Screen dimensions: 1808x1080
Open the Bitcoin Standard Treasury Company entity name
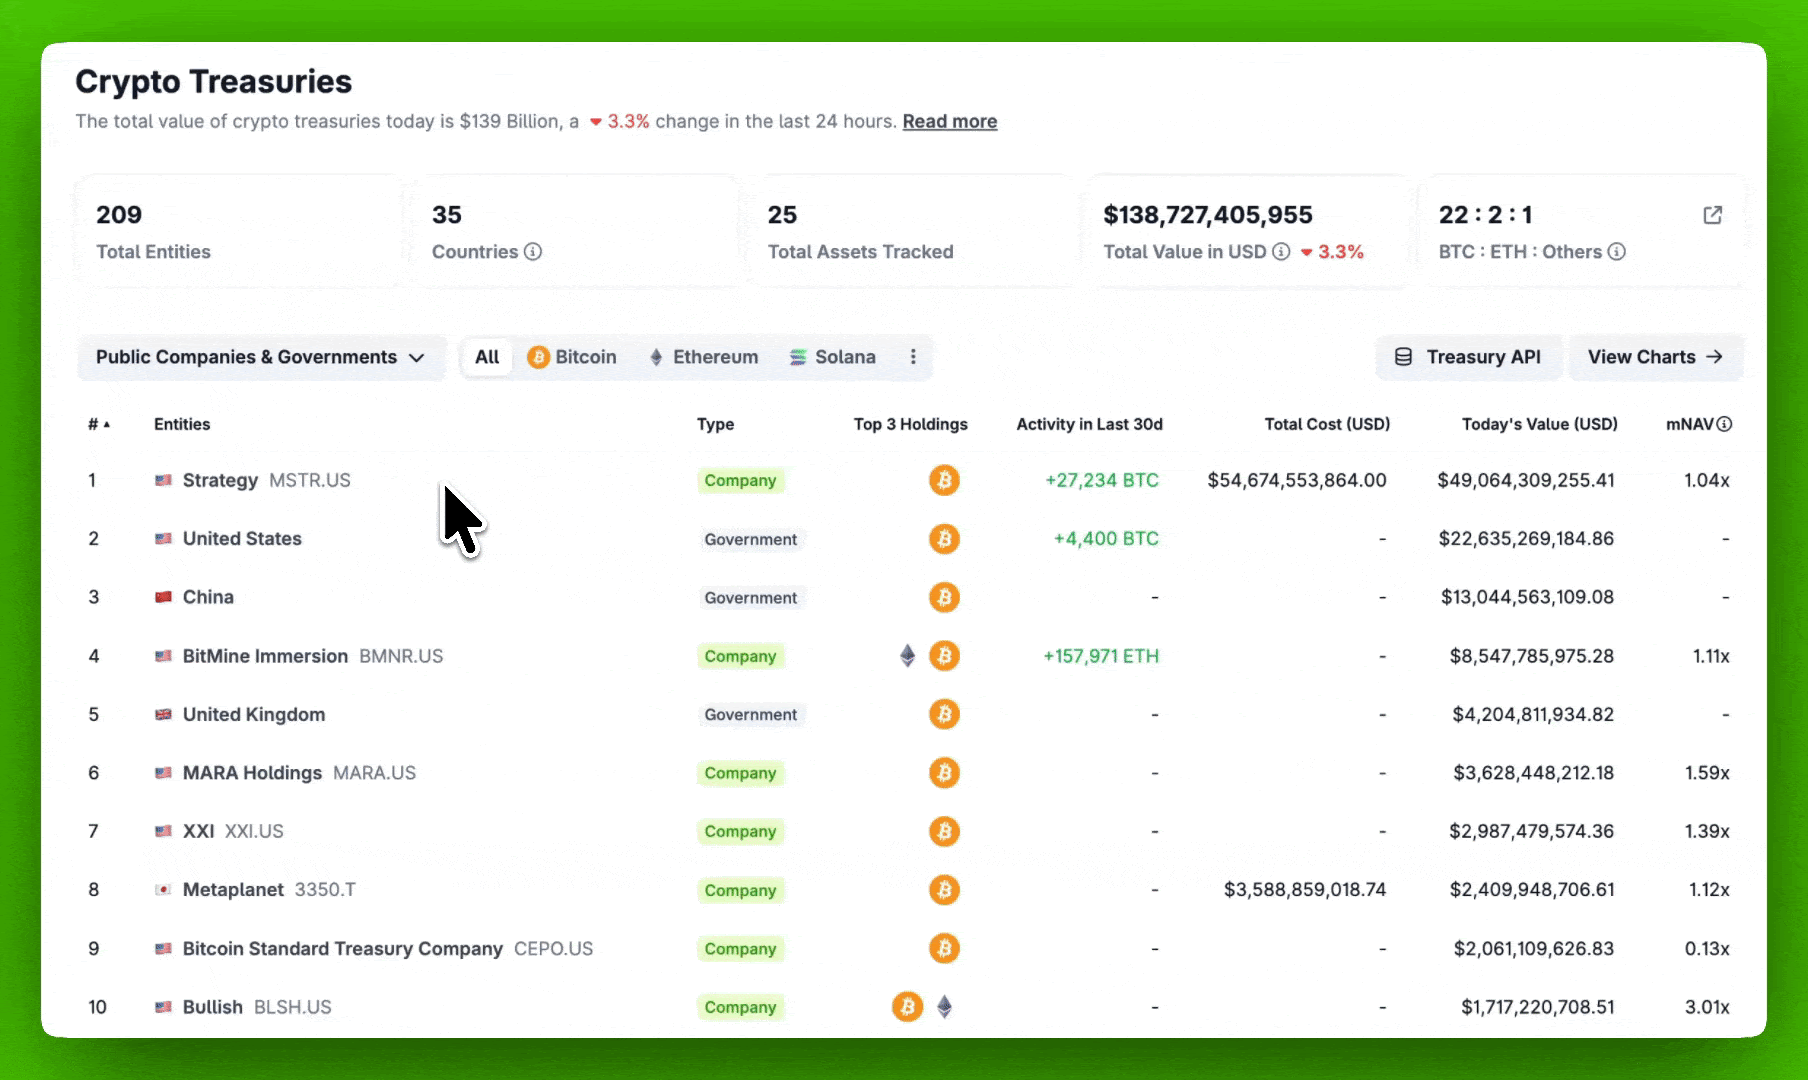tap(342, 948)
